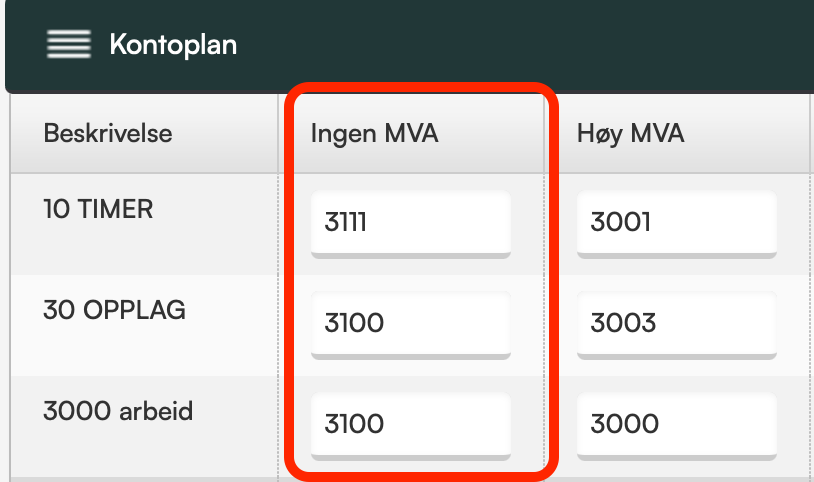Viewport: 814px width, 482px height.
Task: Click blank space below the 10 TIMER label
Action: click(x=144, y=249)
